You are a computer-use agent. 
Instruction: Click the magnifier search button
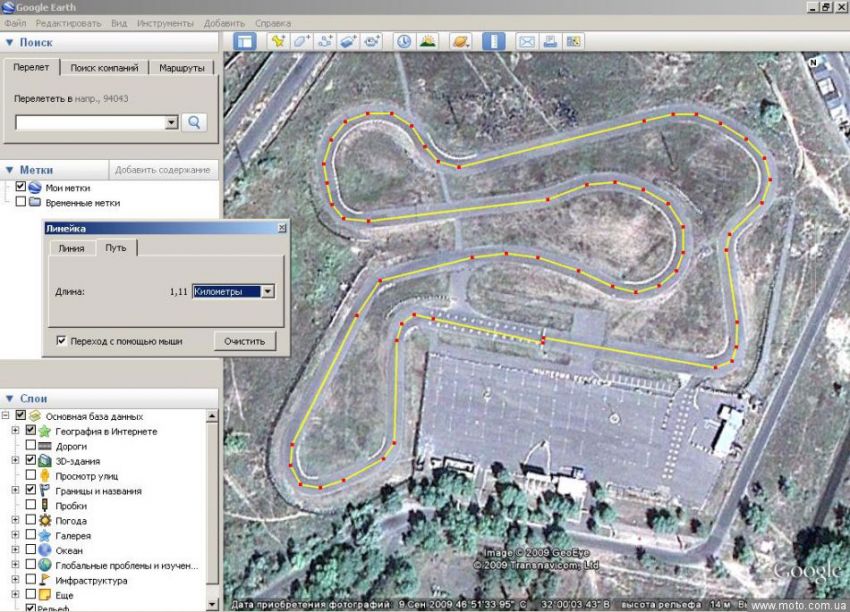tap(195, 122)
